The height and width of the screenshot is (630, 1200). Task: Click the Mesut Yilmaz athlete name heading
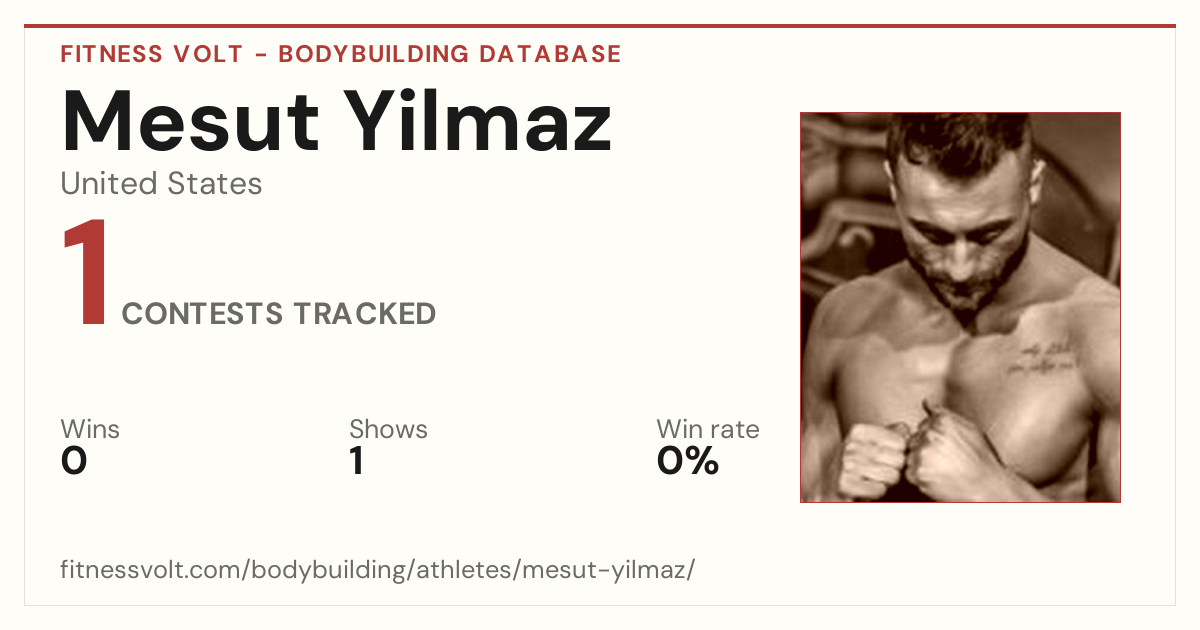(336, 121)
